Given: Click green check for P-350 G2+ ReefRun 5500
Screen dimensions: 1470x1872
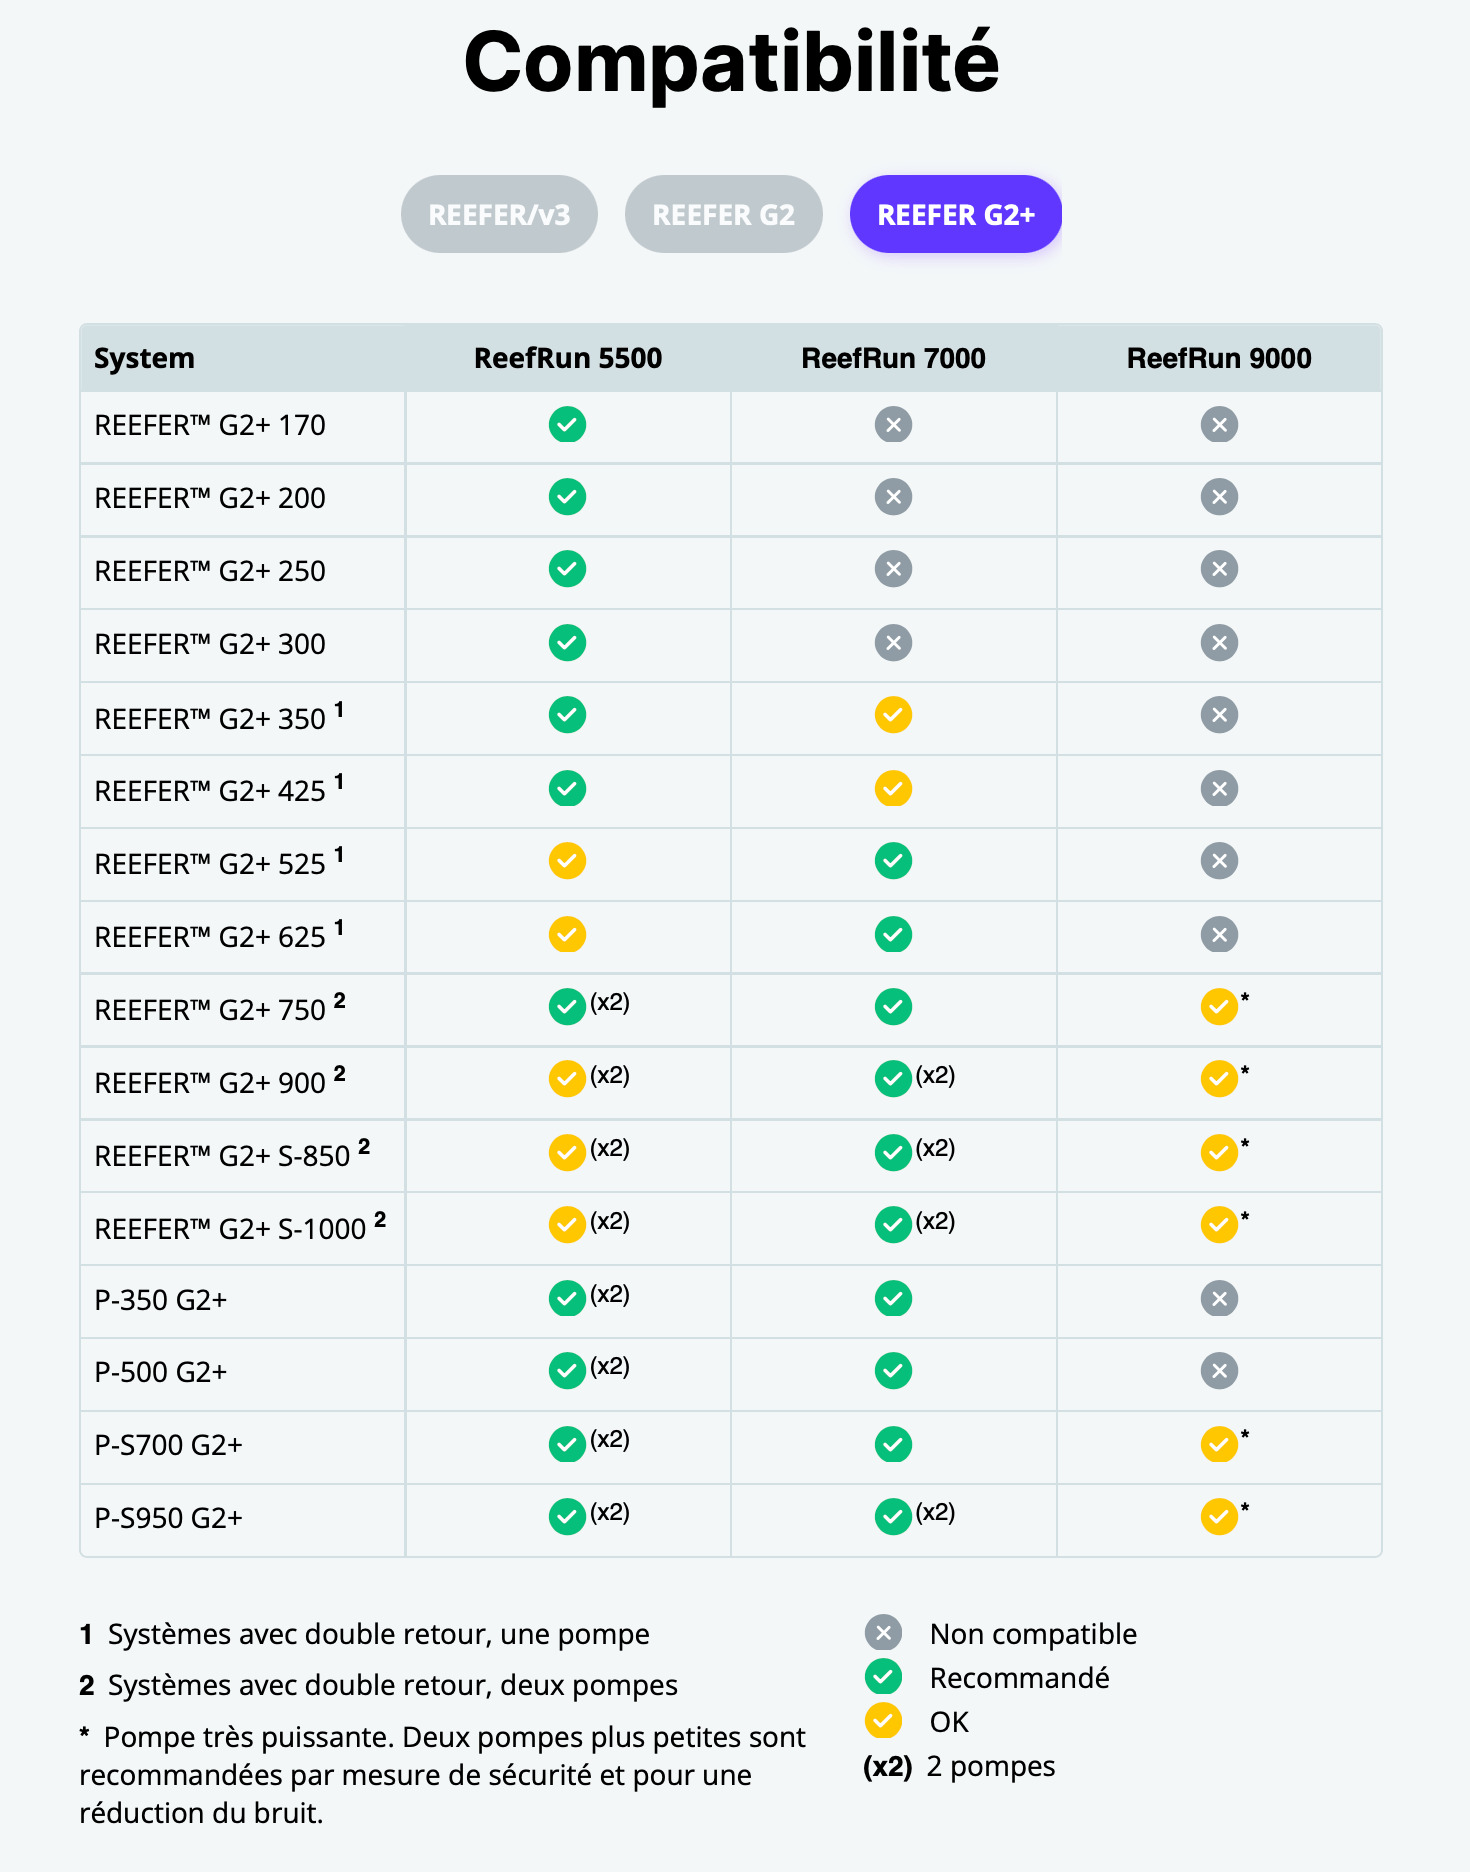Looking at the screenshot, I should 567,1299.
